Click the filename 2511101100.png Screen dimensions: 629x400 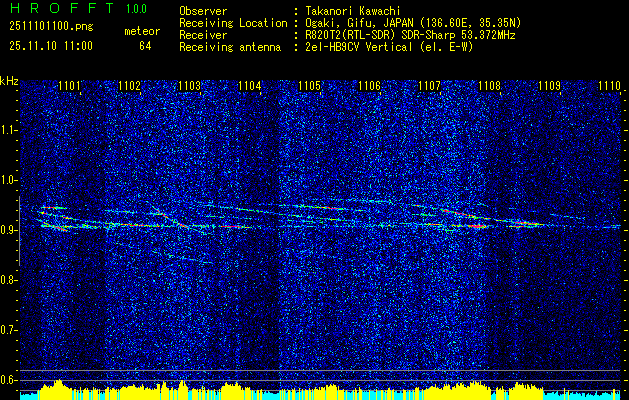pyautogui.click(x=51, y=27)
